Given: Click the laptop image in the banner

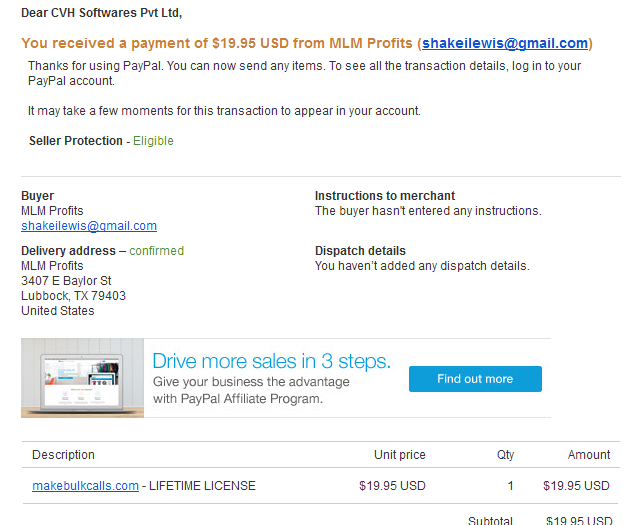Looking at the screenshot, I should tap(82, 378).
